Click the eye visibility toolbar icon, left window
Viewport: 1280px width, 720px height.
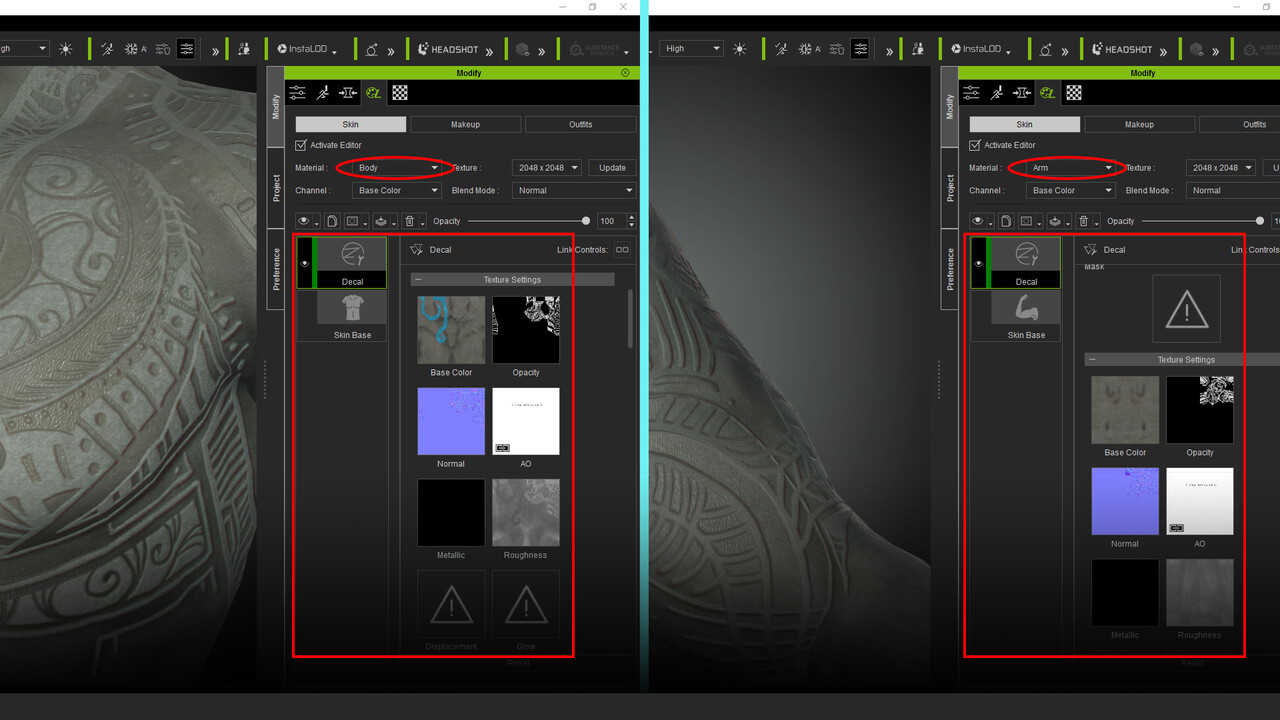point(306,221)
